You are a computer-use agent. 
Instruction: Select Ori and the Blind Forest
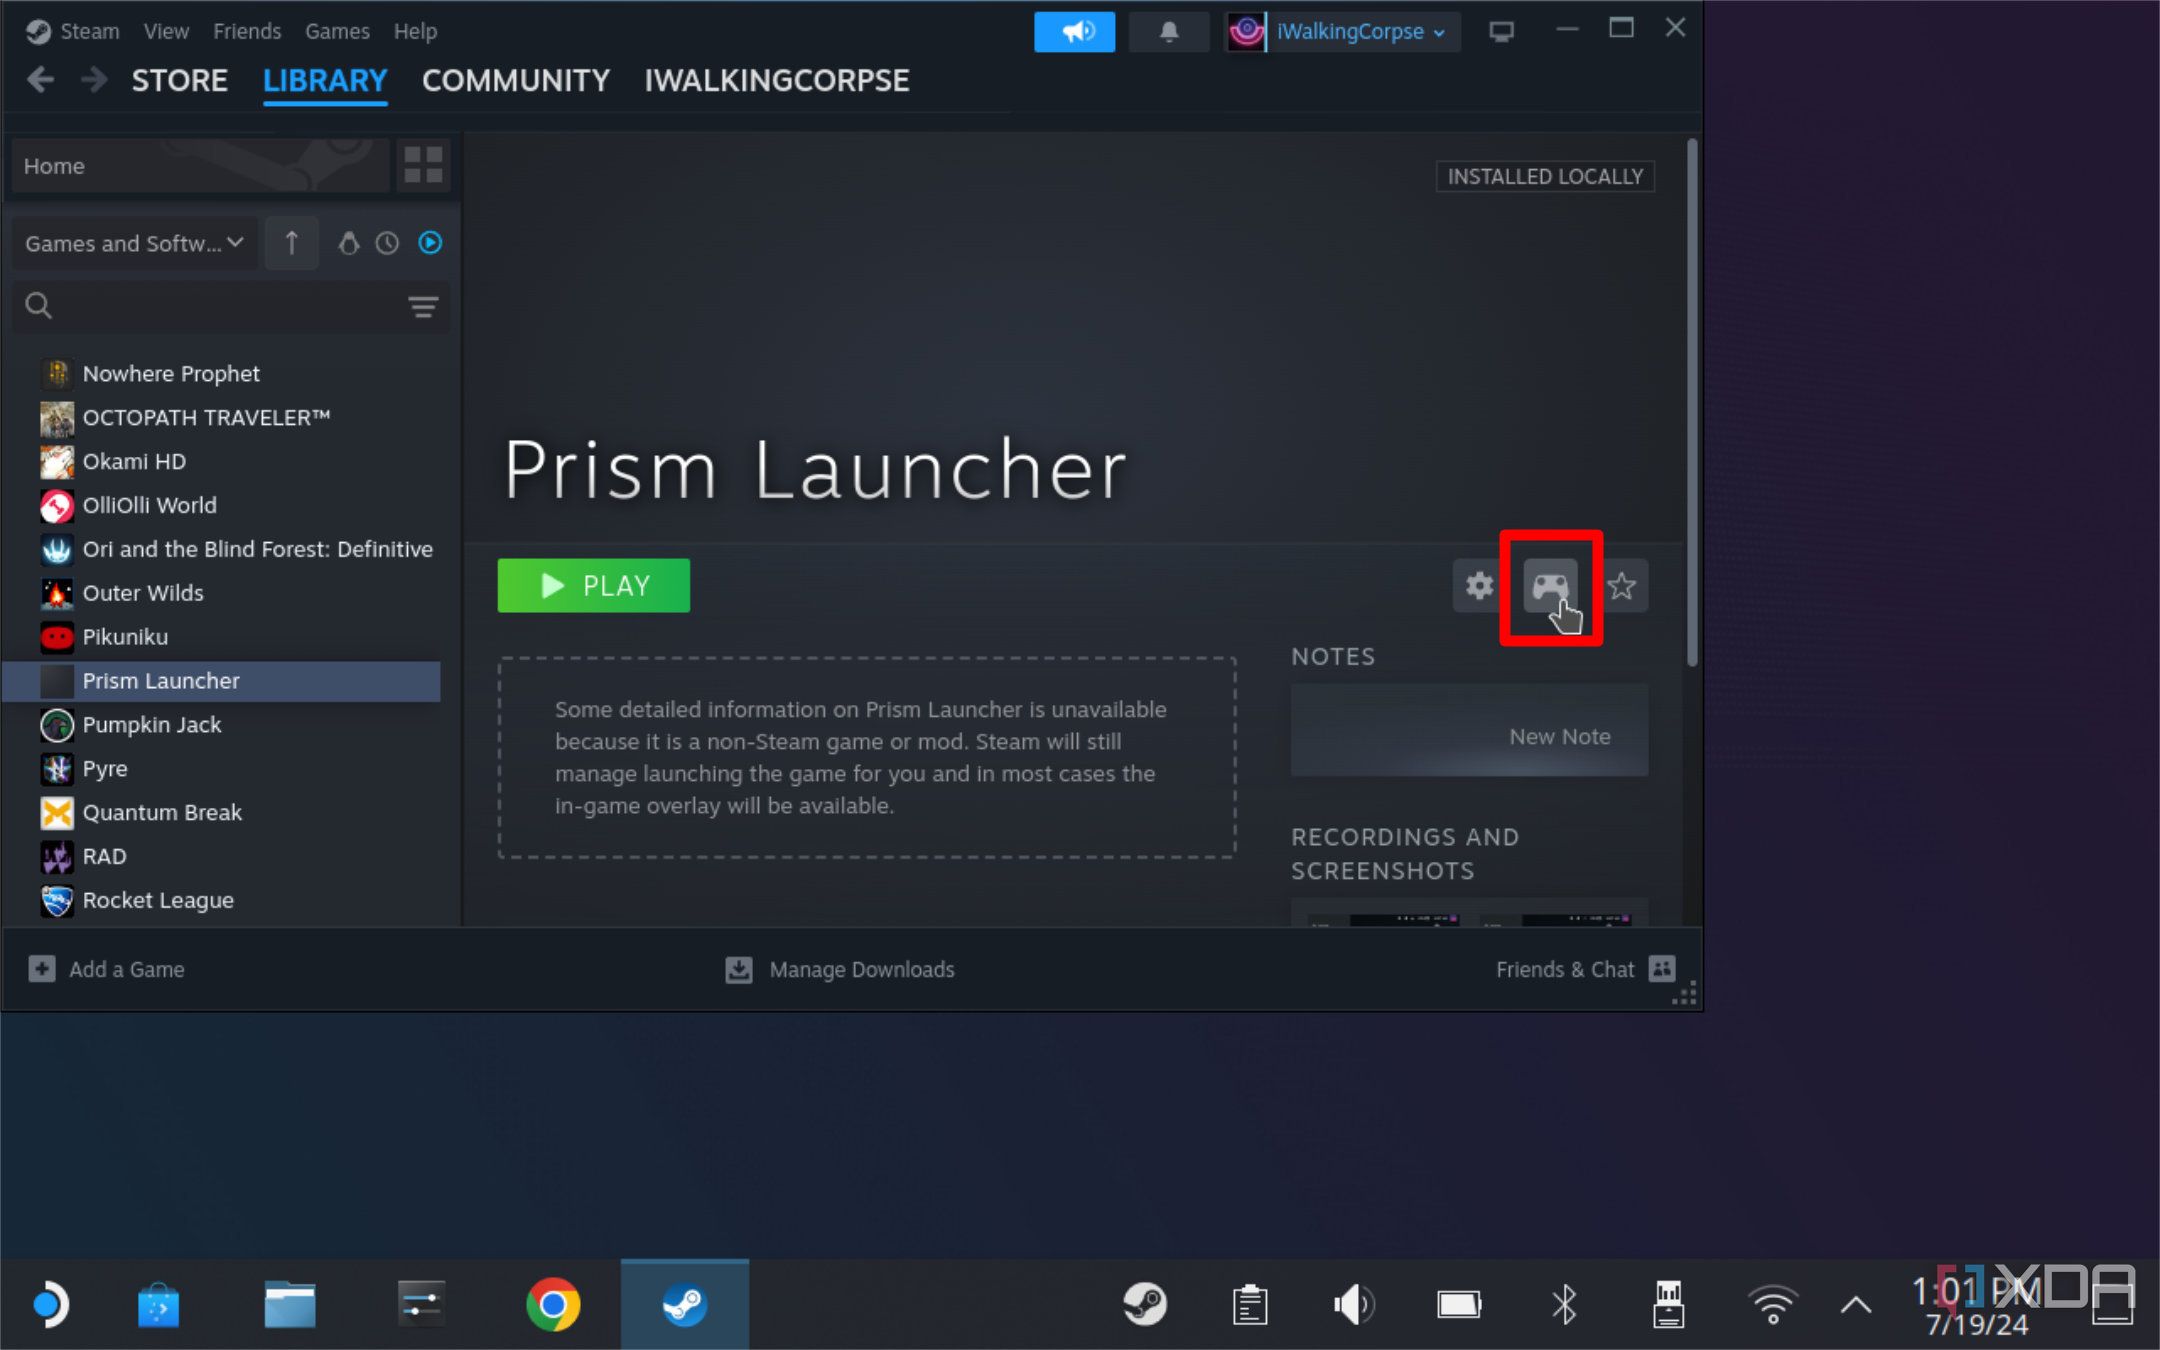[x=222, y=549]
